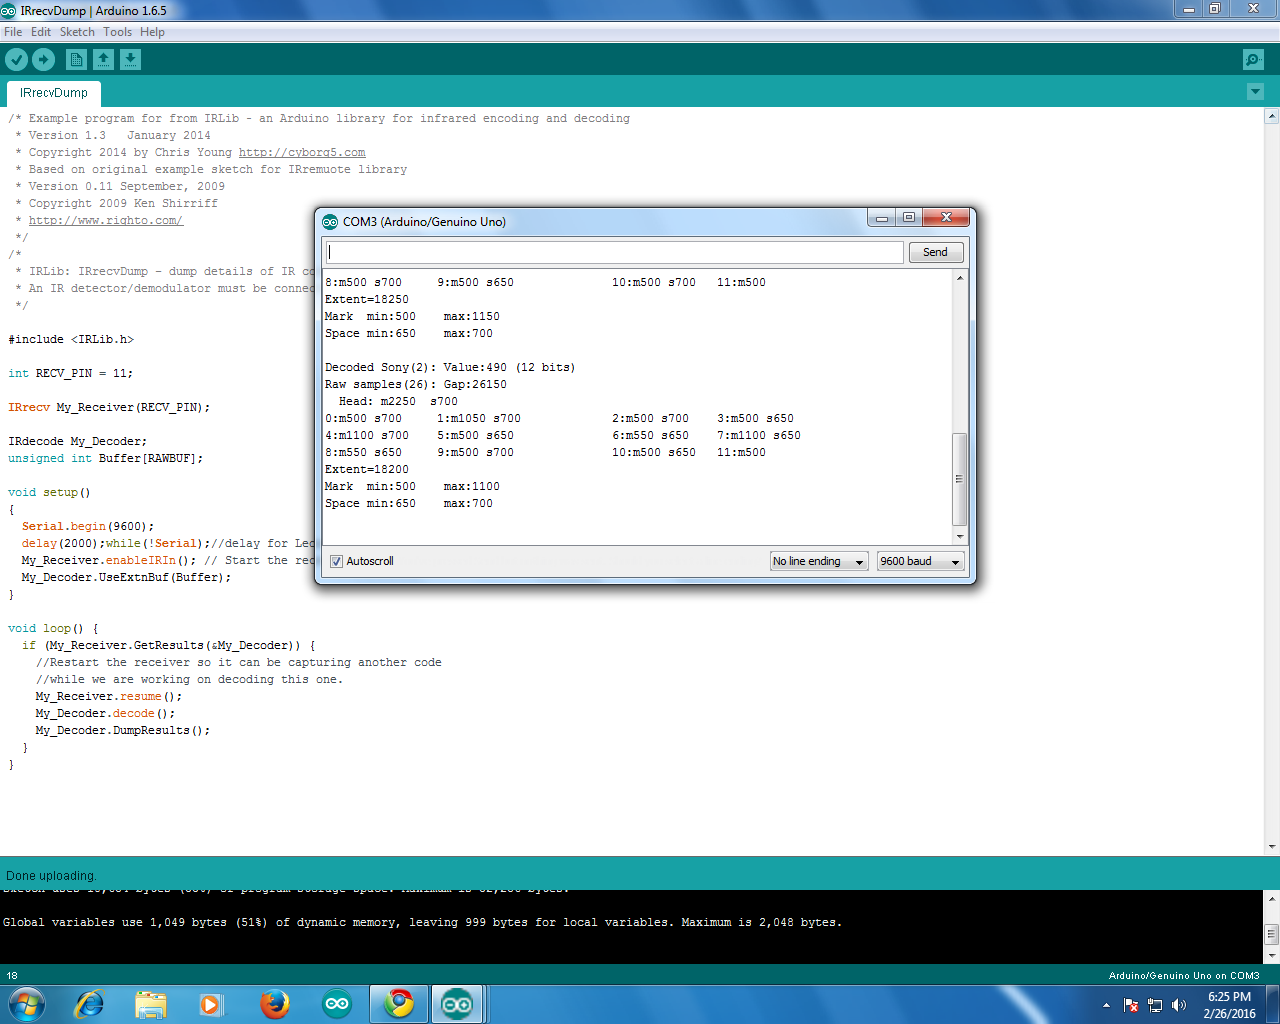This screenshot has width=1280, height=1024.
Task: Upload the sketch with the arrow icon
Action: tap(44, 60)
